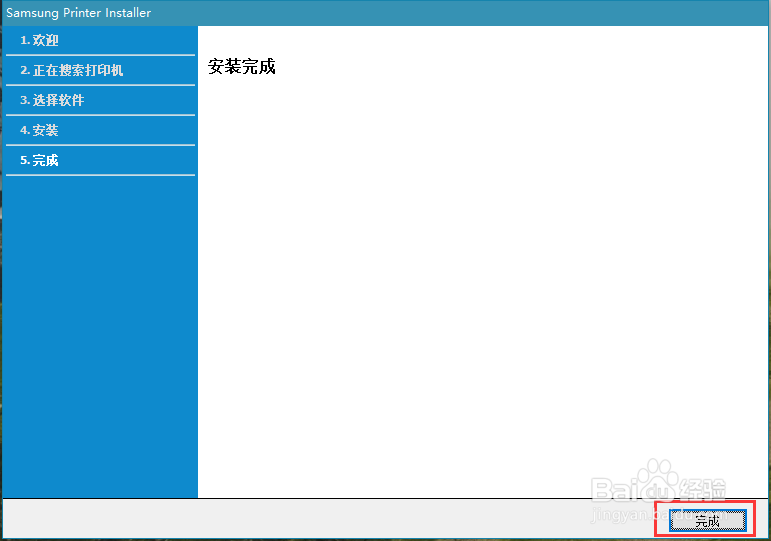Click the Samsung Printer Installer title bar
The height and width of the screenshot is (541, 771).
pos(386,13)
